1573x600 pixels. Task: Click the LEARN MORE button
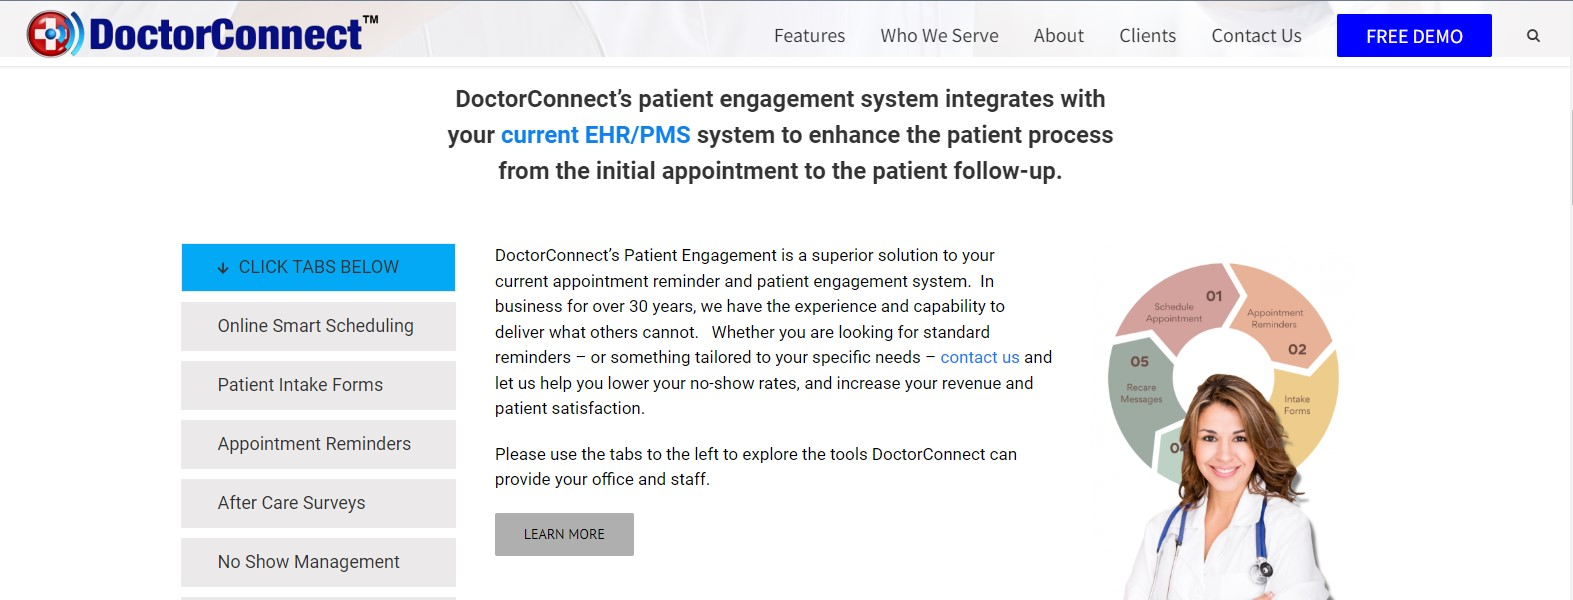564,534
